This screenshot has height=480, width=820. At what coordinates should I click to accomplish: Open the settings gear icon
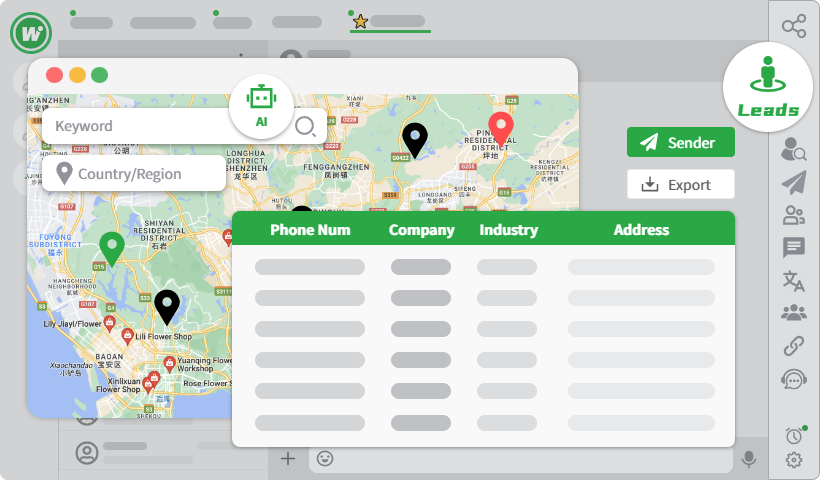click(794, 460)
